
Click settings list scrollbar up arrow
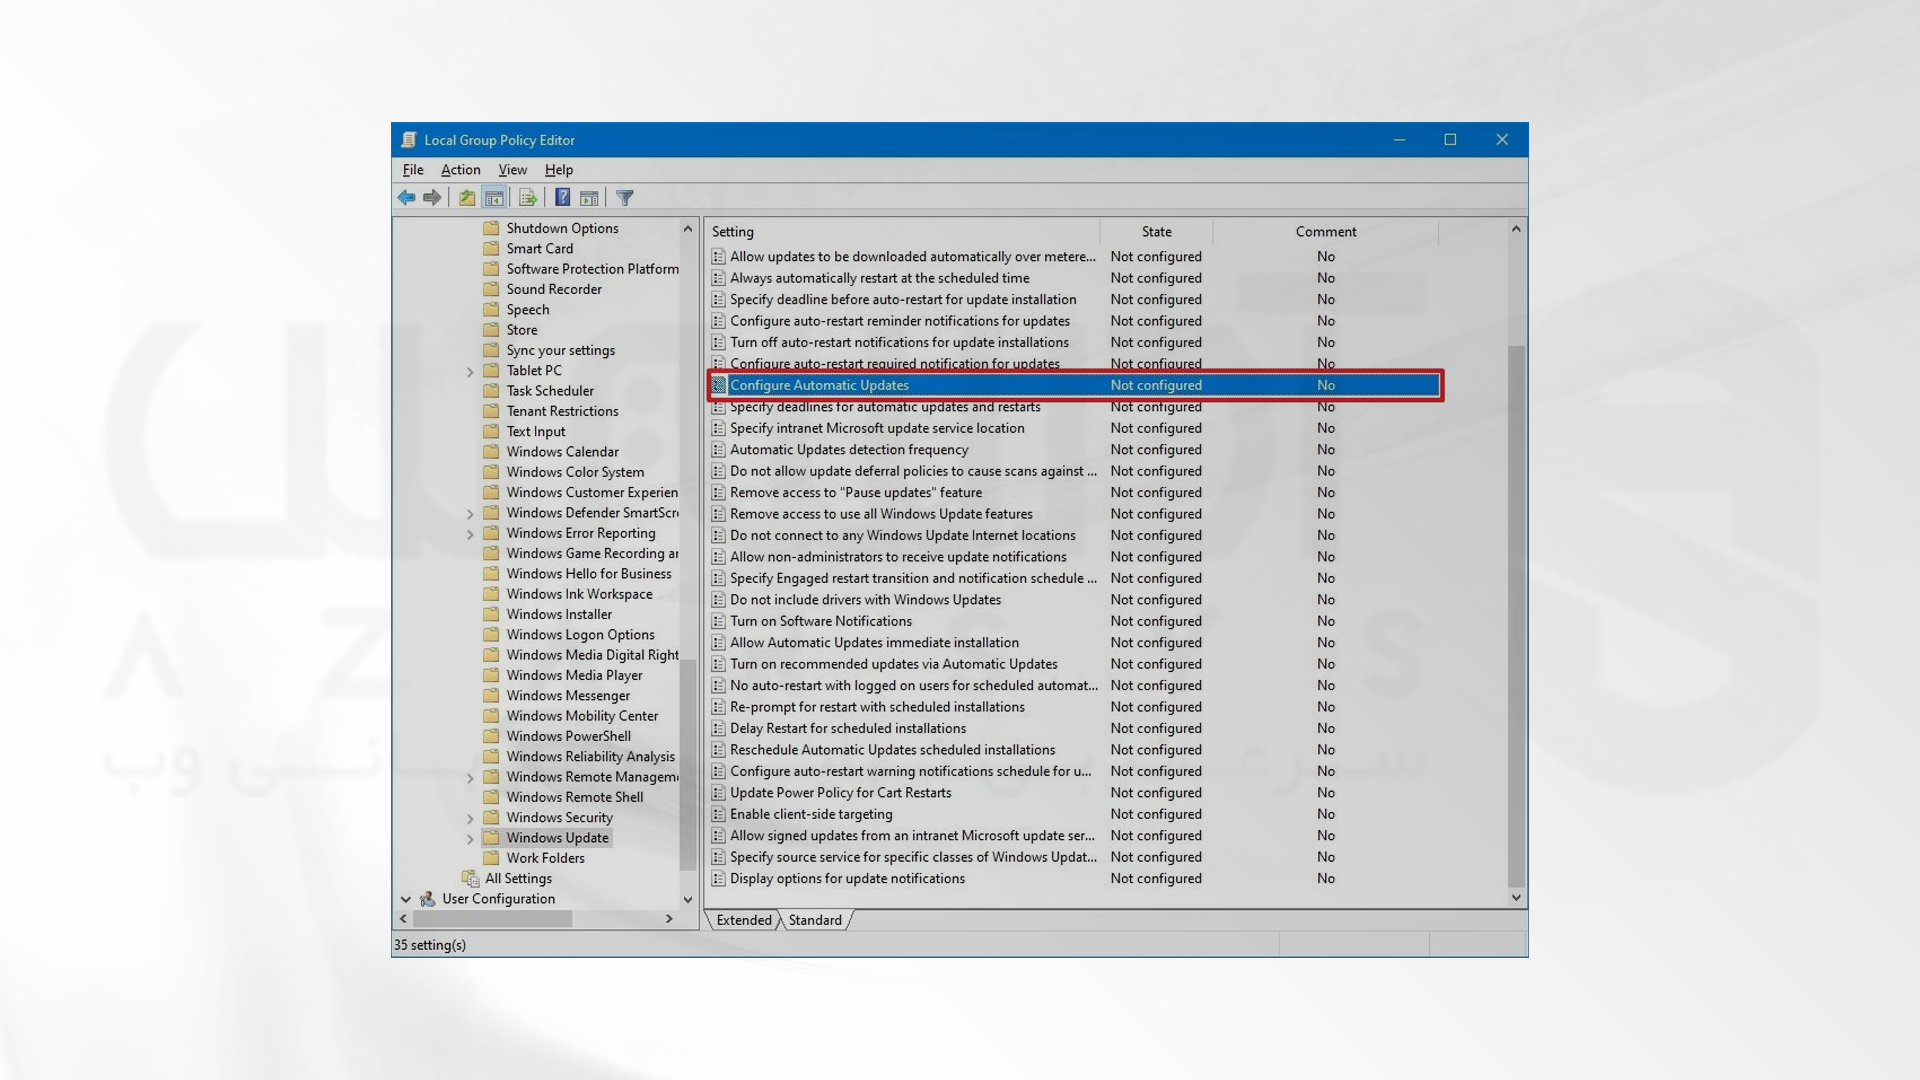pos(1516,229)
